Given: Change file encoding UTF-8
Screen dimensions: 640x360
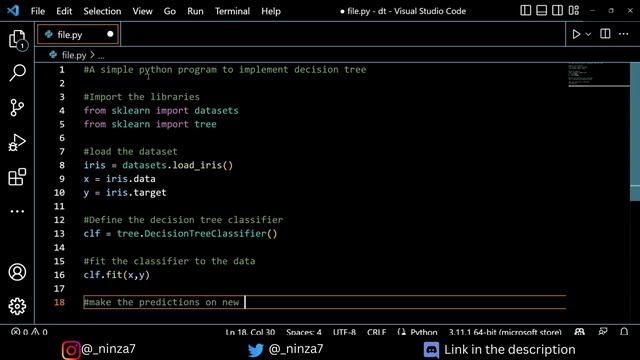Looking at the screenshot, I should (x=344, y=332).
